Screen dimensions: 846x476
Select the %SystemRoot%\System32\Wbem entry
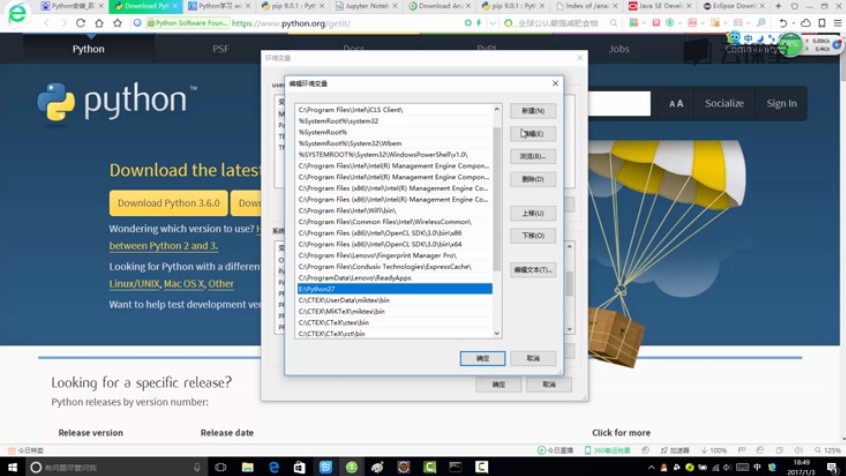pos(394,143)
